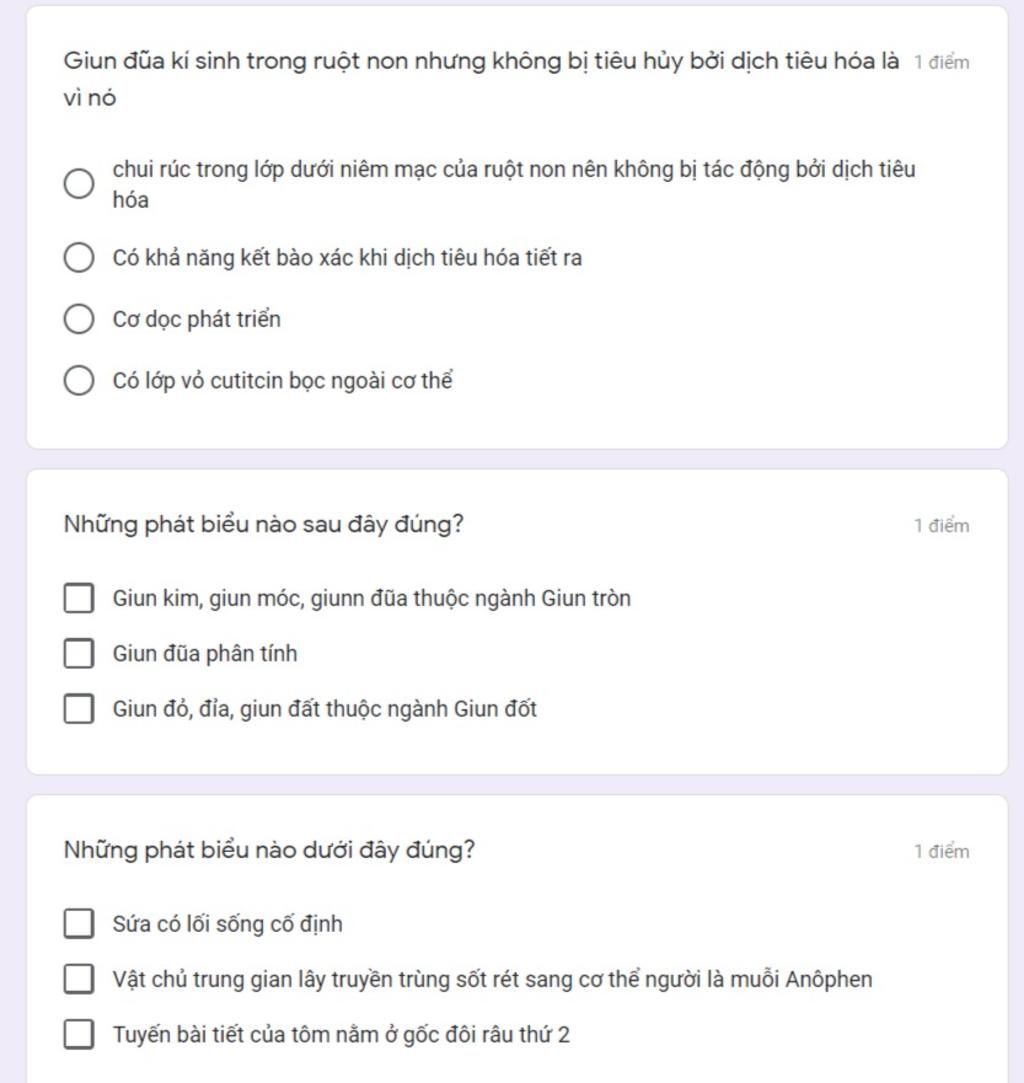The image size is (1024, 1083).
Task: Select radio option 'chui rúc trong lớp dưới niêm mạc'
Action: coord(79,184)
